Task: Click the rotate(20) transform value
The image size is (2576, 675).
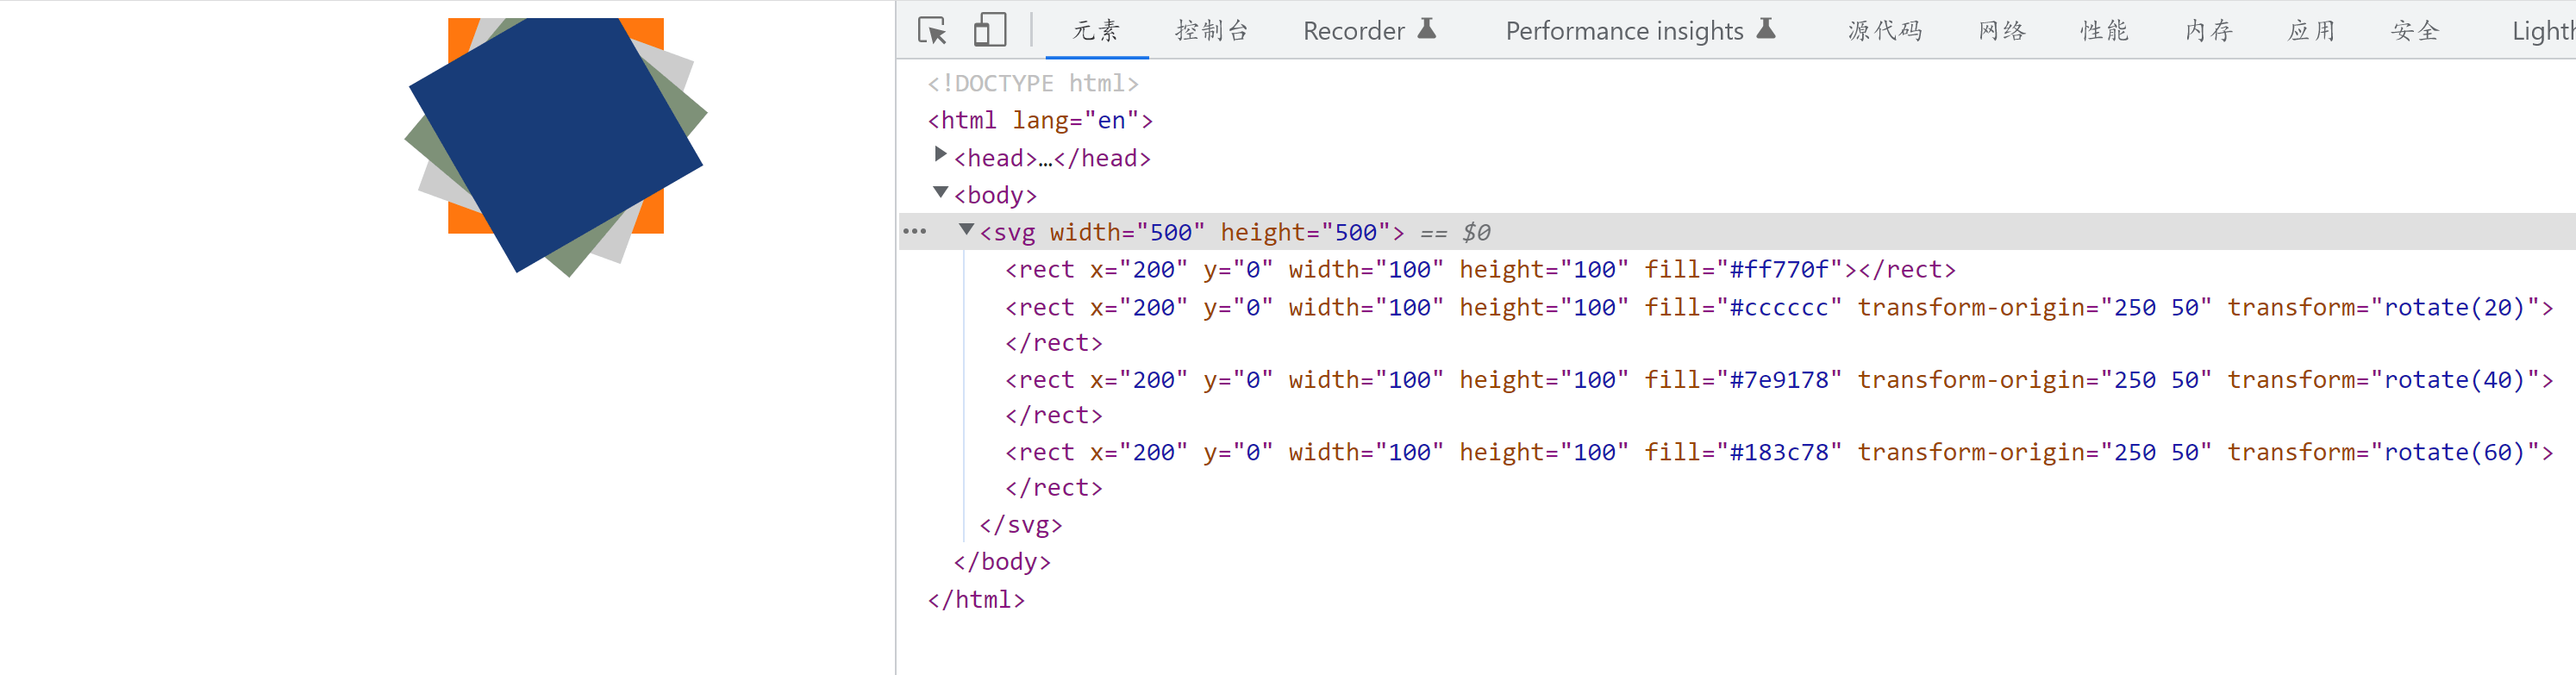Action: pyautogui.click(x=2456, y=307)
